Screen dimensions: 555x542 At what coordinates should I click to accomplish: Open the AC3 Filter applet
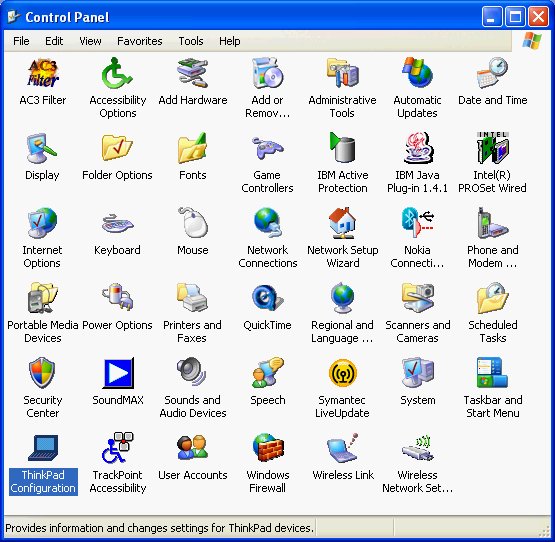click(43, 73)
